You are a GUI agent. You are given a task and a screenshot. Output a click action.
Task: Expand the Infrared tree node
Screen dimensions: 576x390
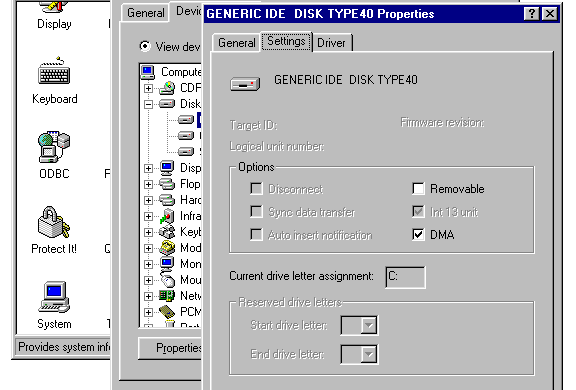148,216
